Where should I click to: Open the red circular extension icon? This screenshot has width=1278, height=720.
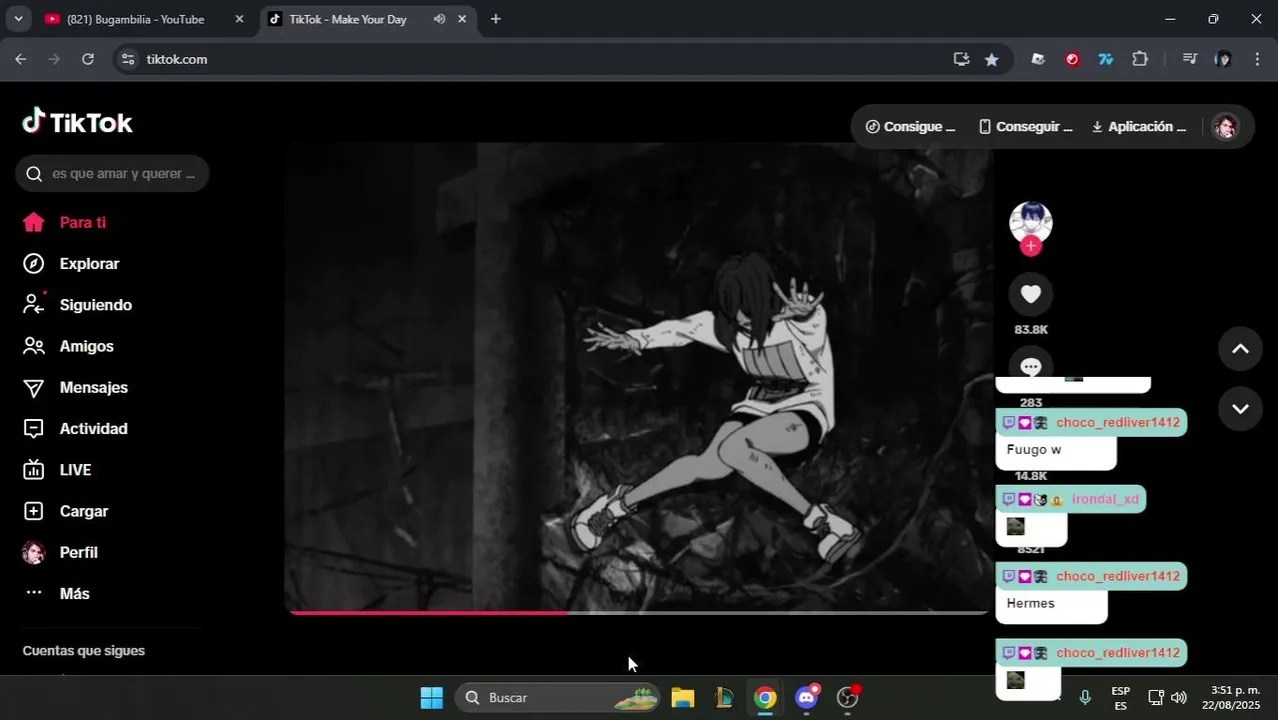coord(1072,59)
